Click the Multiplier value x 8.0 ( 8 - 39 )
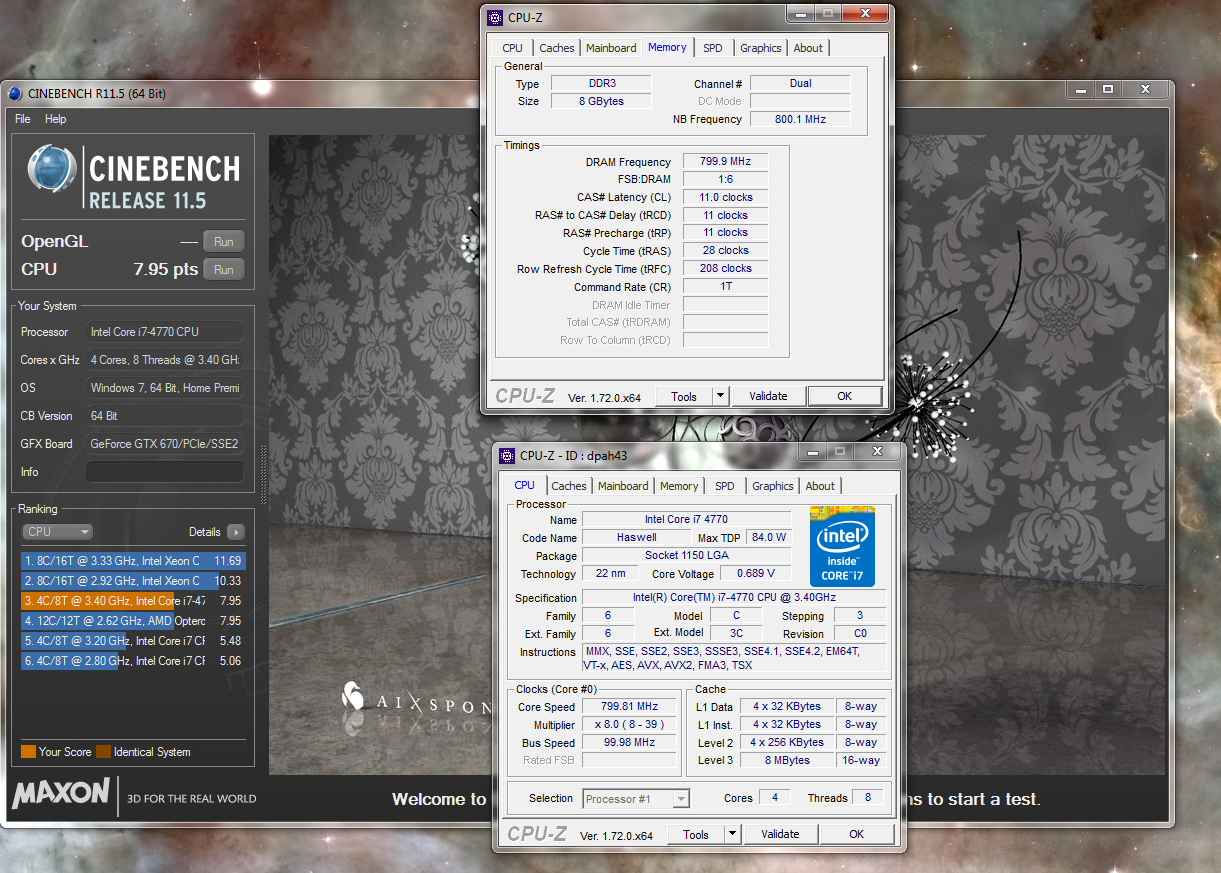Screen dimensions: 1221x873 629,725
